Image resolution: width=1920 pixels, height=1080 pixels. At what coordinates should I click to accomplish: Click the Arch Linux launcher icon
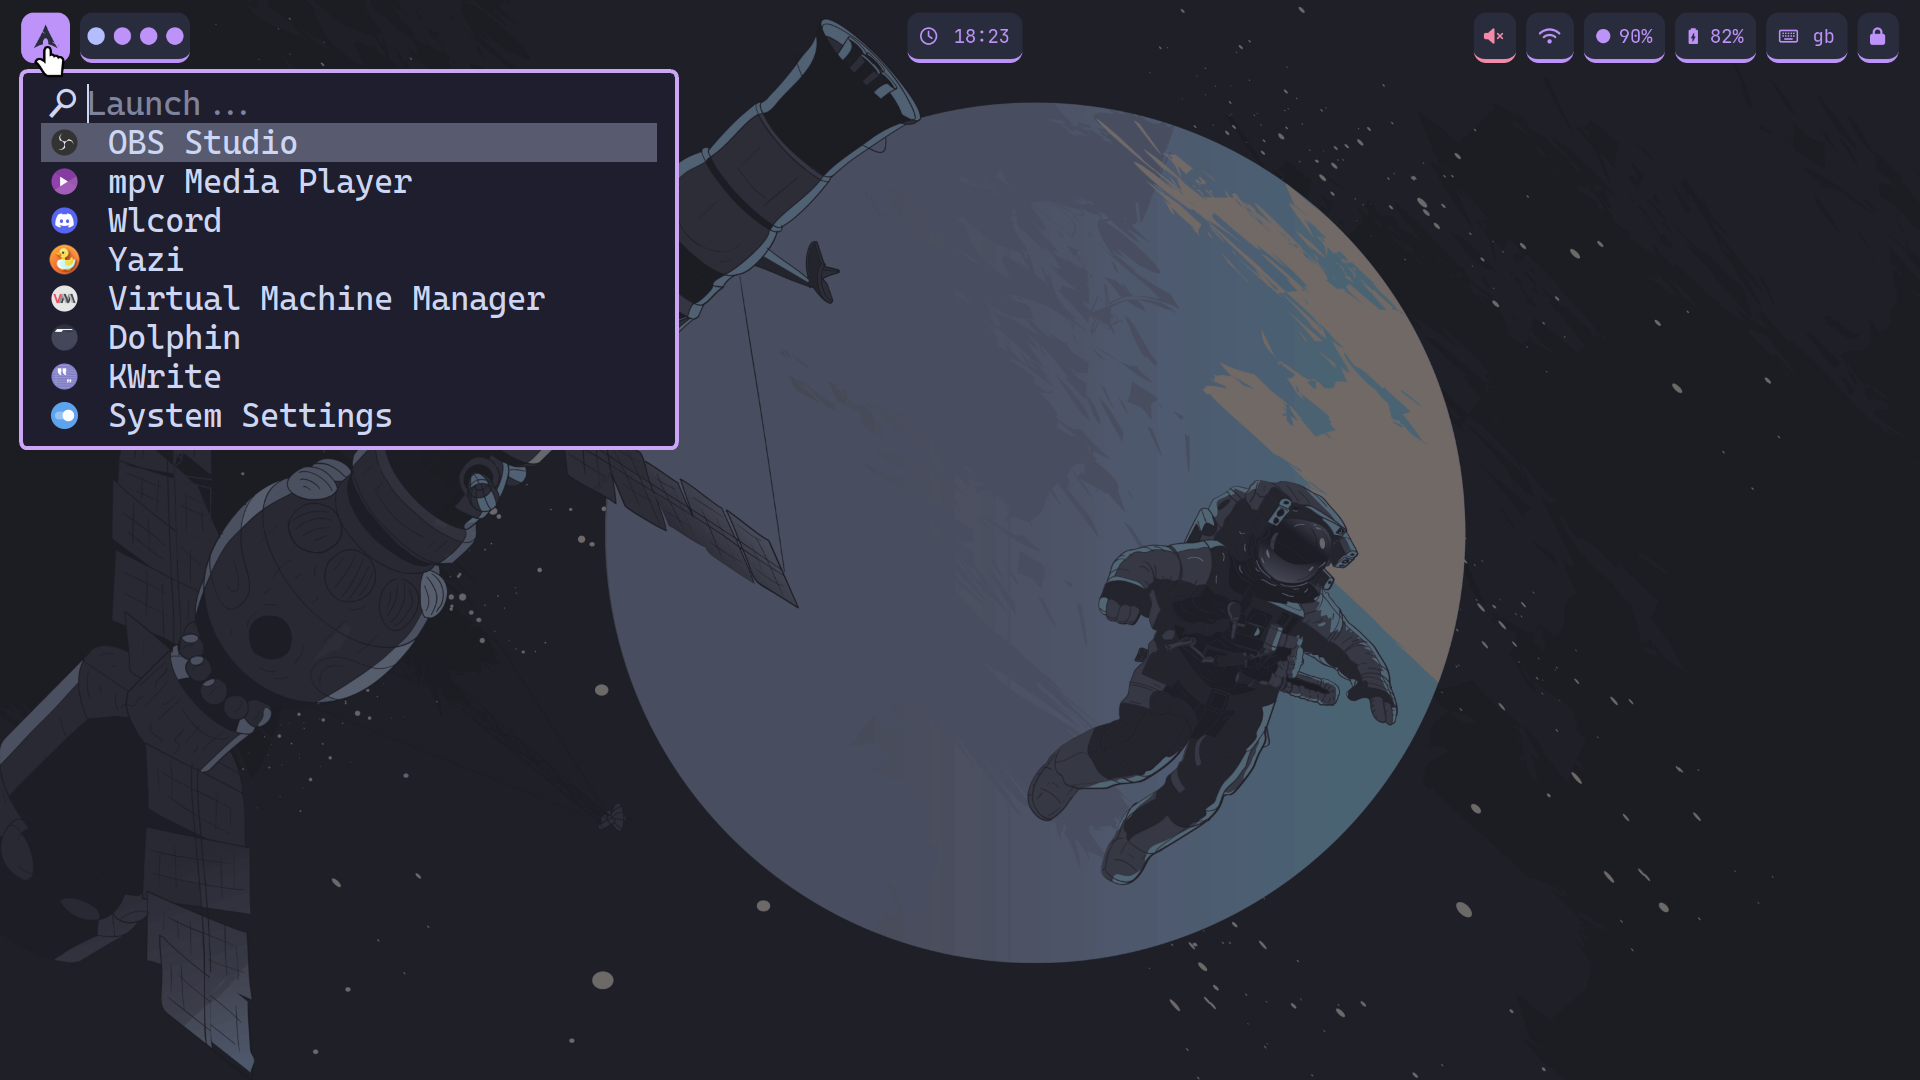pyautogui.click(x=45, y=37)
